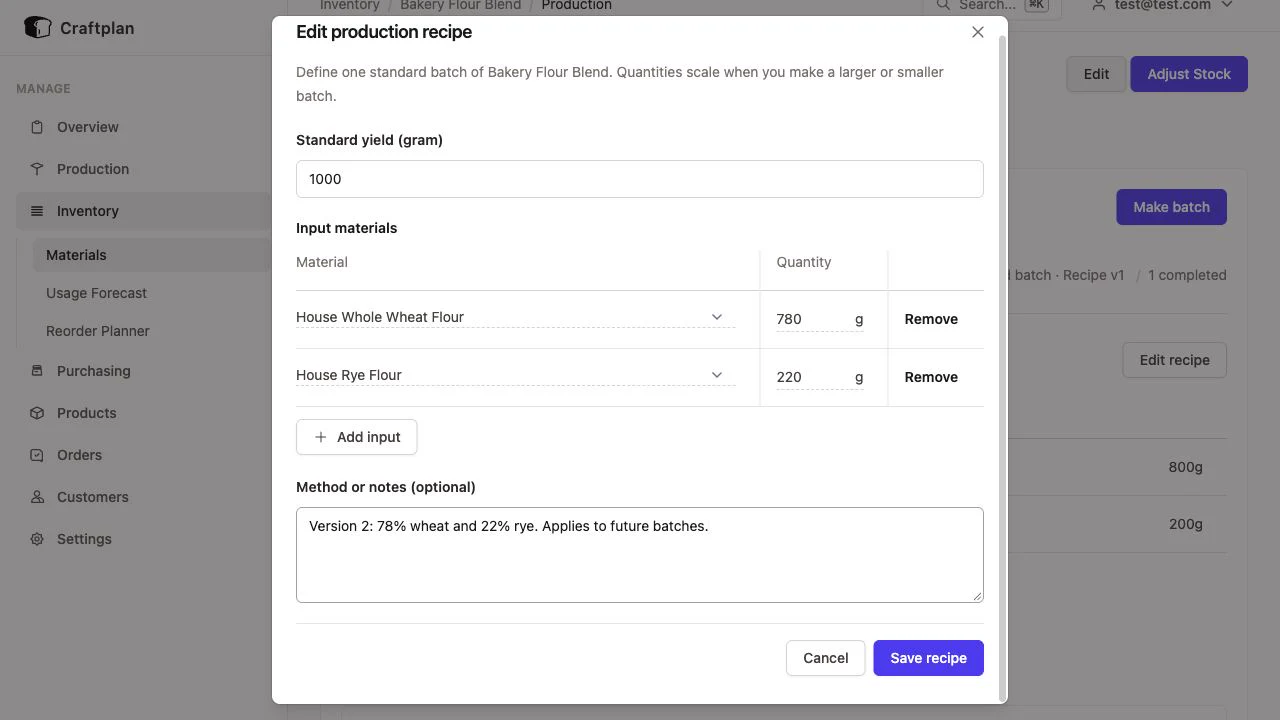1280x720 pixels.
Task: Click the 780 quantity field
Action: 811,319
